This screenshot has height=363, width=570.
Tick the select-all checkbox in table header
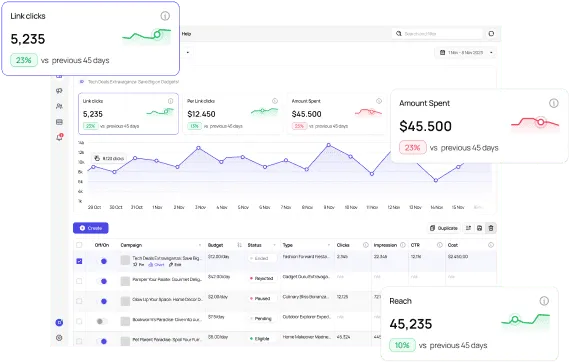79,245
